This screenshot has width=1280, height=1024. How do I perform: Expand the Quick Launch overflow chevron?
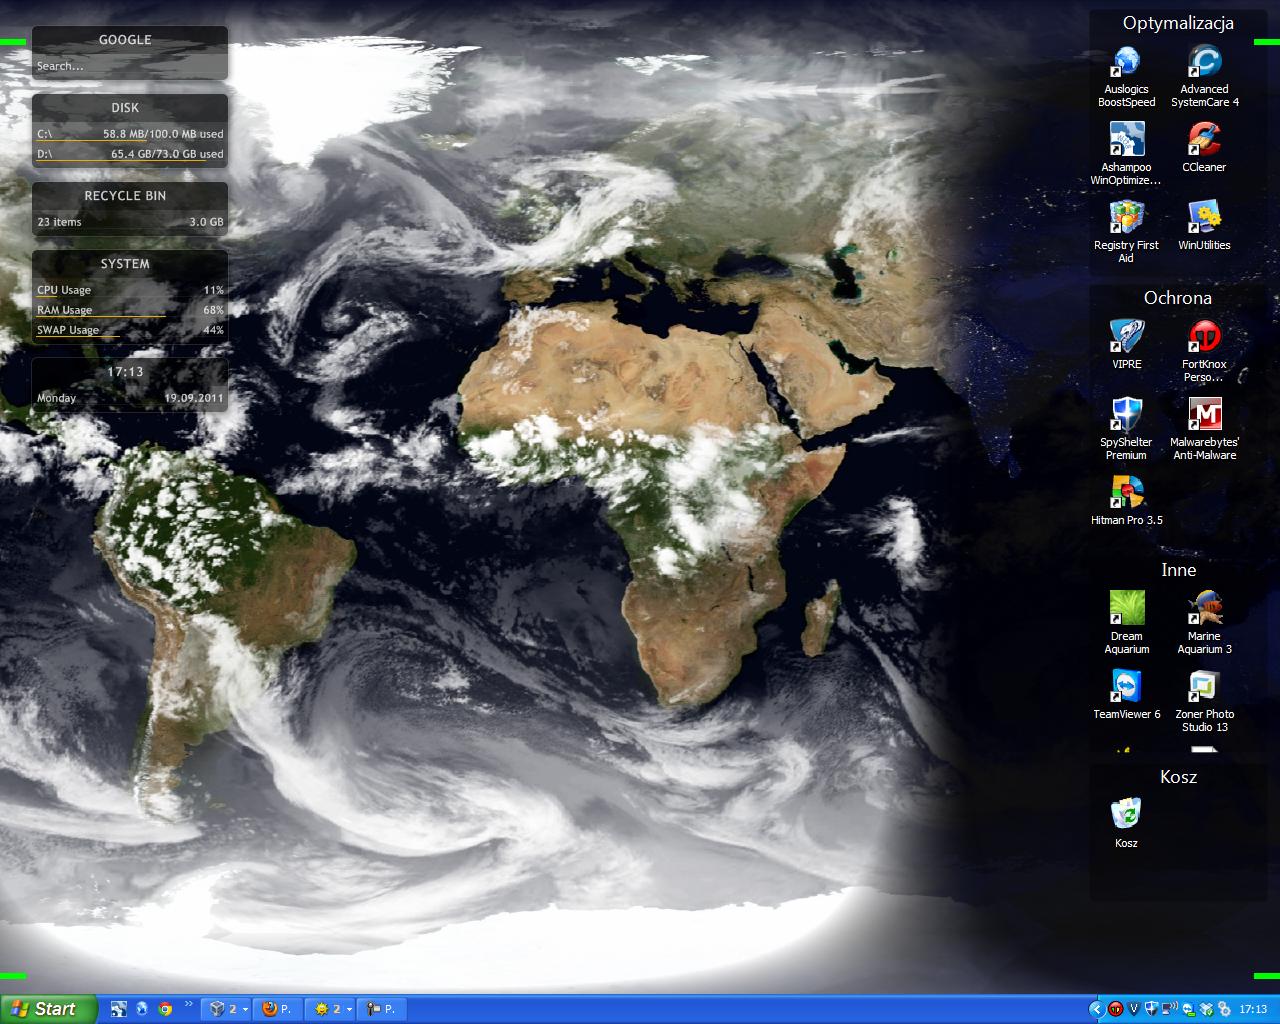[188, 1003]
